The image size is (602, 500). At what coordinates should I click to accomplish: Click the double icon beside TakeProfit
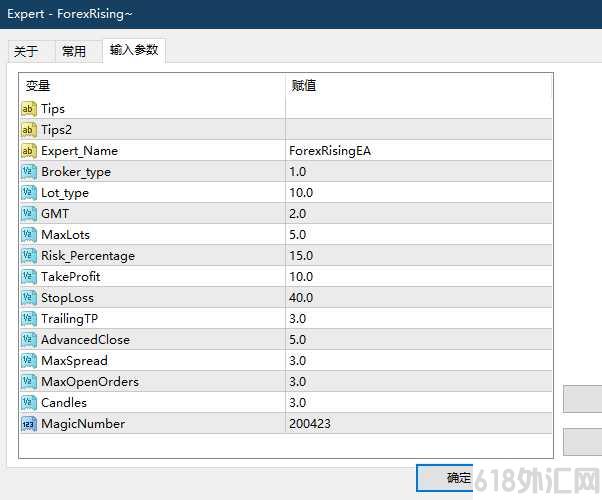(29, 276)
